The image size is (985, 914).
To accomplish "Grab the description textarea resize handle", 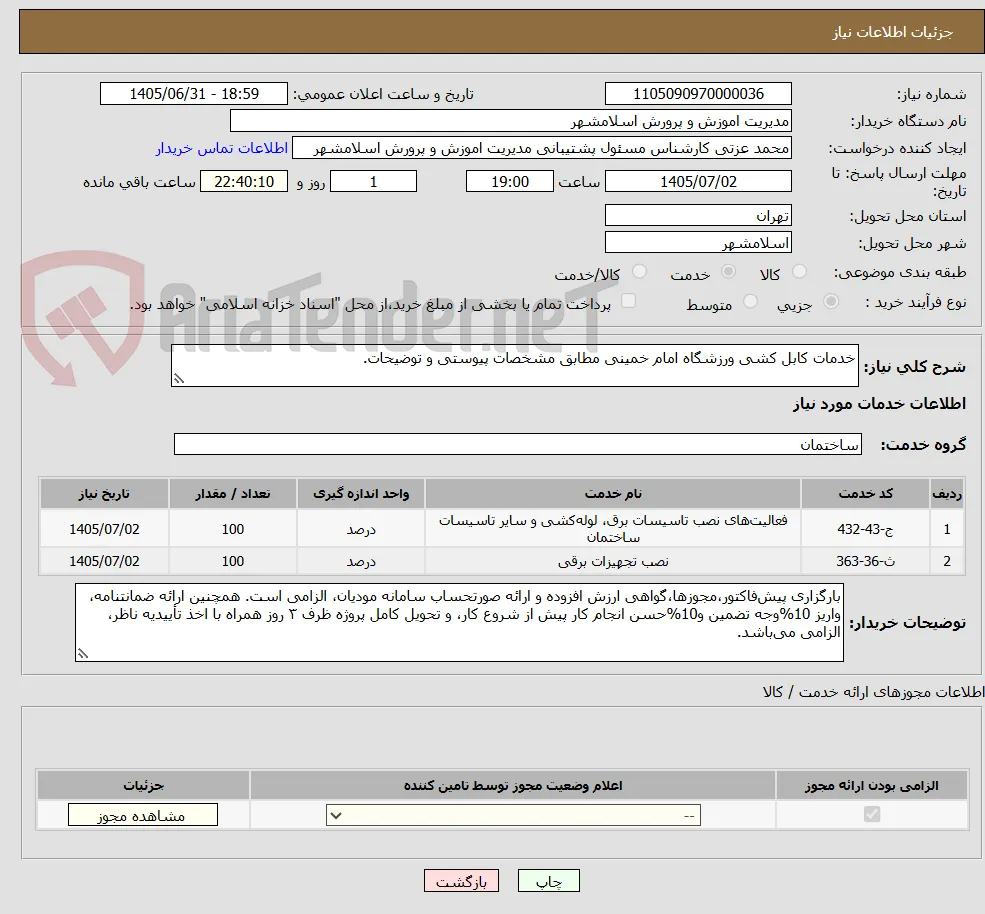I will click(x=178, y=379).
